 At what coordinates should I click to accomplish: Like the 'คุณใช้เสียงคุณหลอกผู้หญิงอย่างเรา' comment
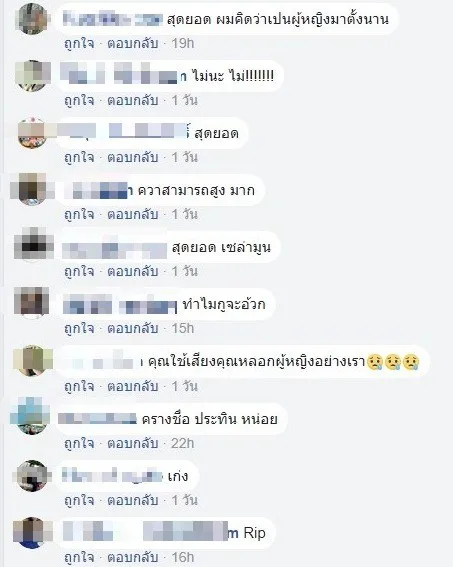coord(79,387)
